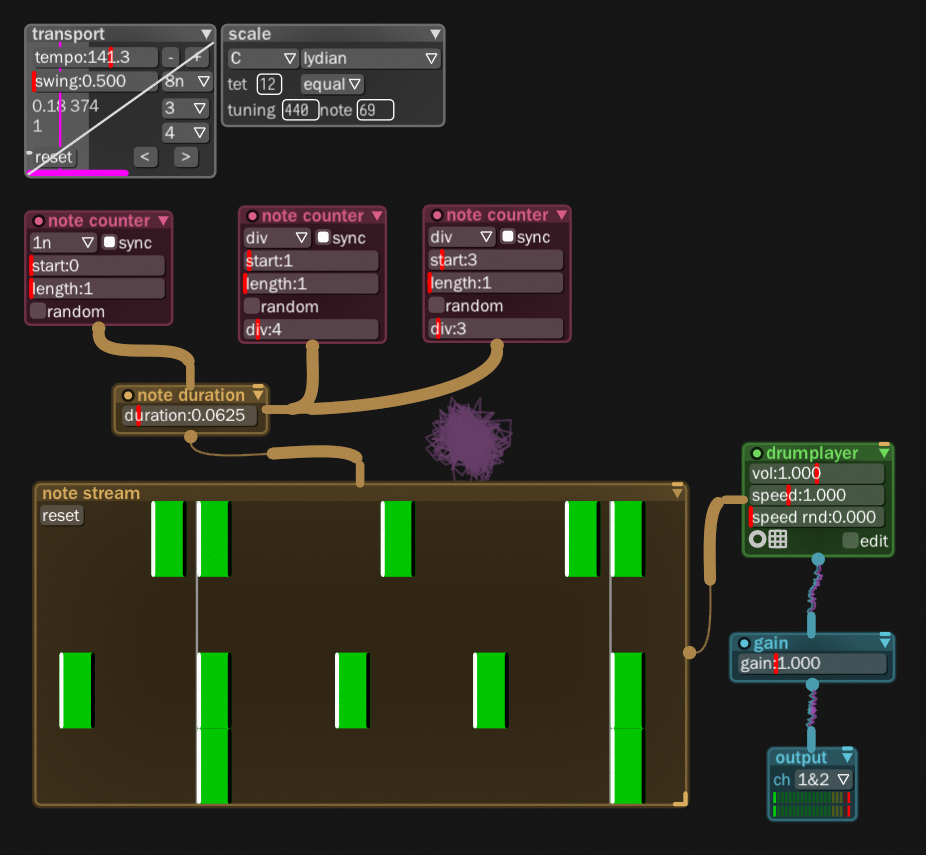Click the green status dot on drumplayer header

[x=757, y=453]
